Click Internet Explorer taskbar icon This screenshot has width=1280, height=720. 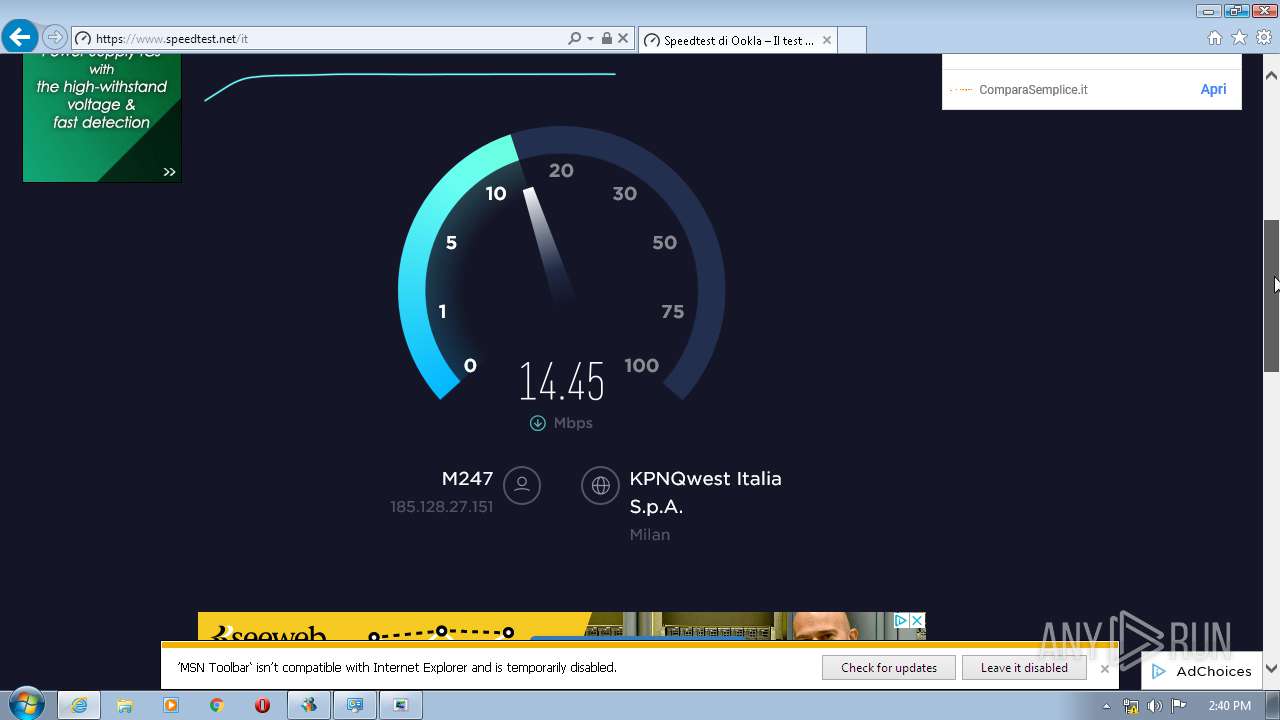(x=78, y=705)
